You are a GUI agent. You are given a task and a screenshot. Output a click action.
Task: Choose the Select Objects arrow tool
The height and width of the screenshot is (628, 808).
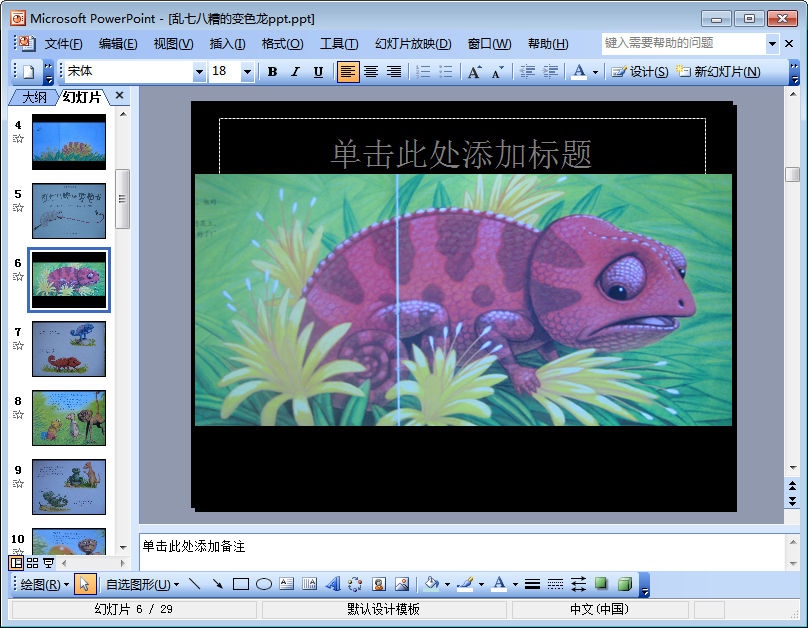point(85,584)
